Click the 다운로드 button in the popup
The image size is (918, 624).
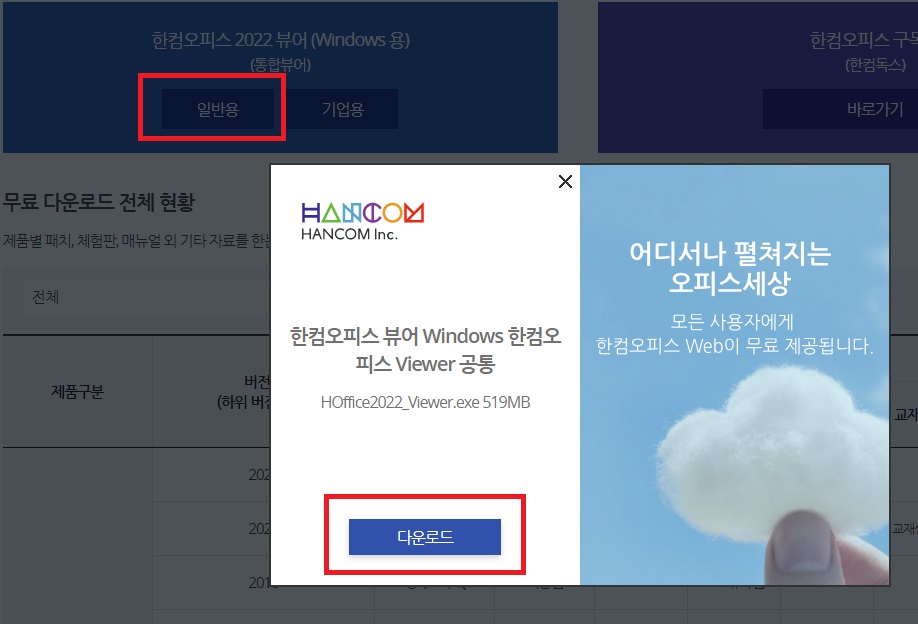[x=424, y=537]
